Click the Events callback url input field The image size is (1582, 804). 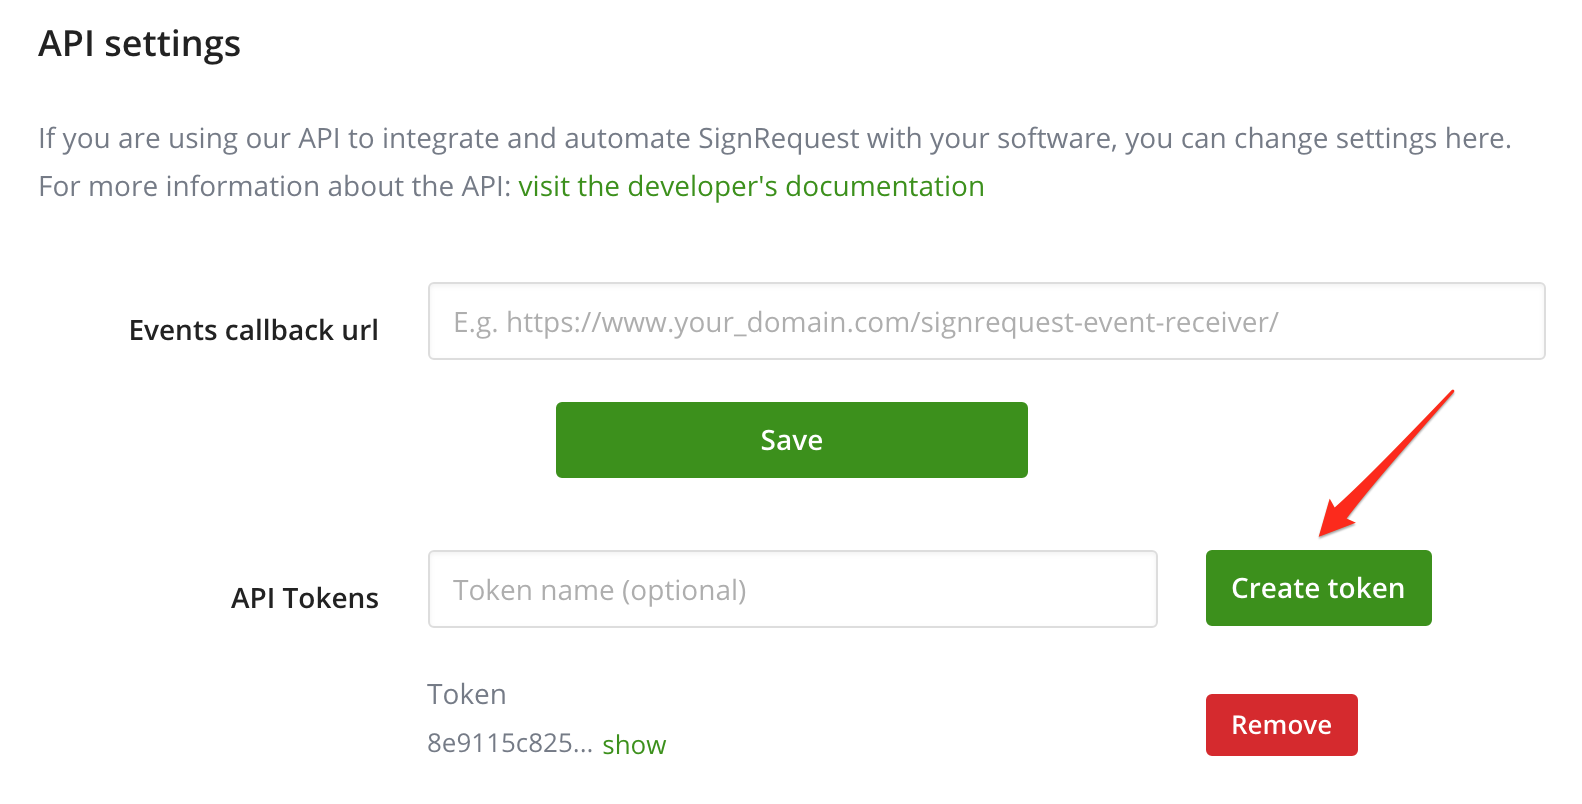click(x=986, y=321)
